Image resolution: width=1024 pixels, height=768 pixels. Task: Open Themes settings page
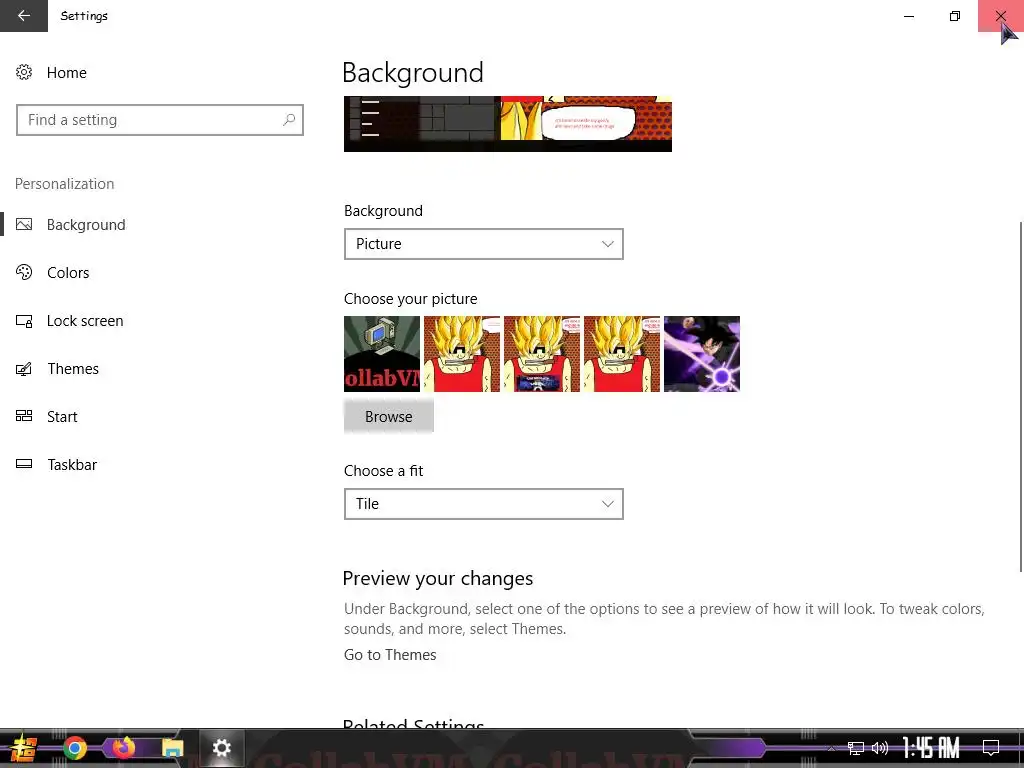(x=73, y=369)
